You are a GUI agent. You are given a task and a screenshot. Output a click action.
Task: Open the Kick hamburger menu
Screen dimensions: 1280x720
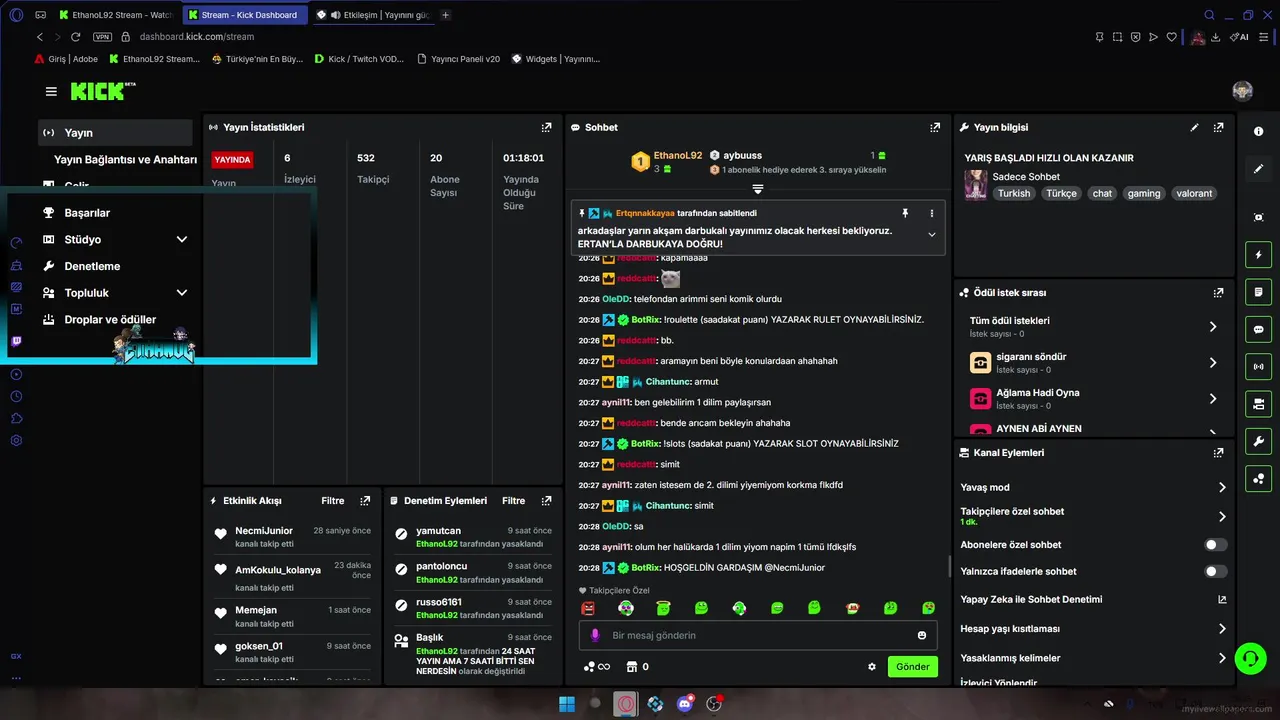click(51, 92)
